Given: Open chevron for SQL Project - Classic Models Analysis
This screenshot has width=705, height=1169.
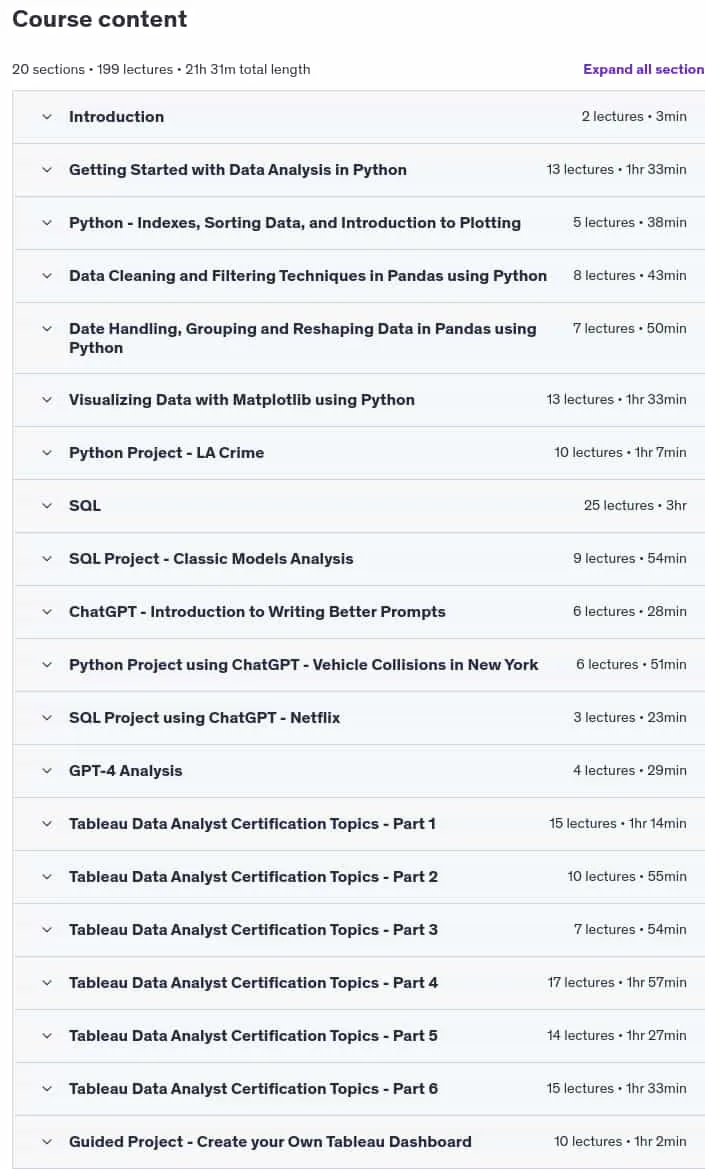Looking at the screenshot, I should pos(47,558).
